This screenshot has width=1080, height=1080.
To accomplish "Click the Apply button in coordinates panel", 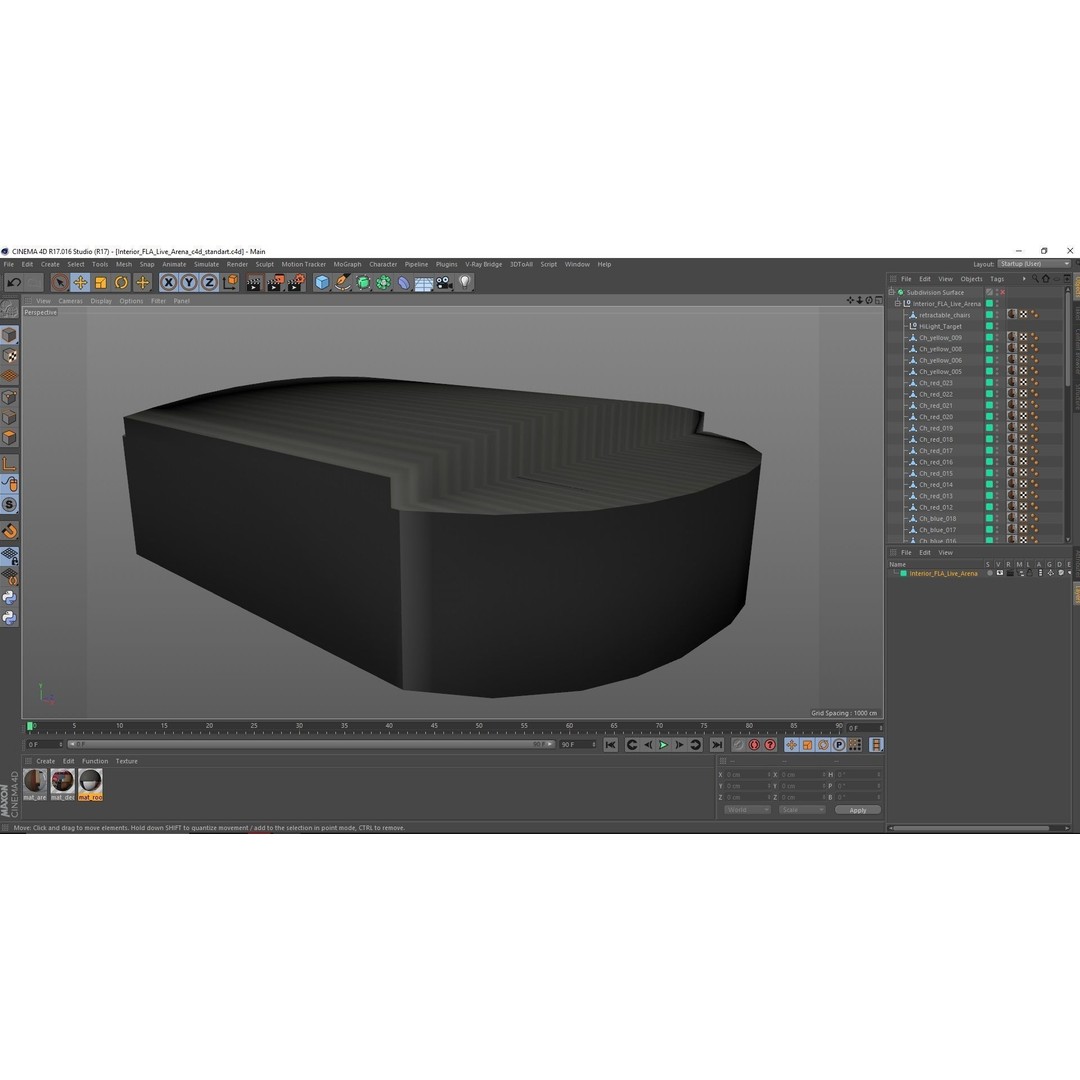I will click(x=857, y=809).
